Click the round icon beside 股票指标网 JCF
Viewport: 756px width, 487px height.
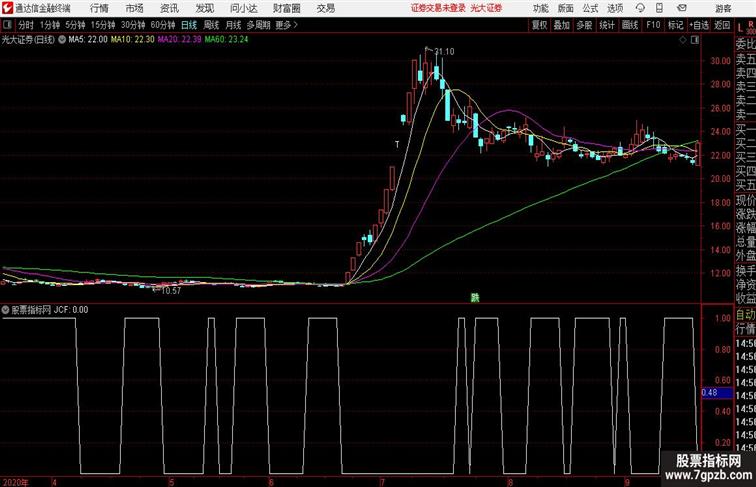(x=5, y=310)
